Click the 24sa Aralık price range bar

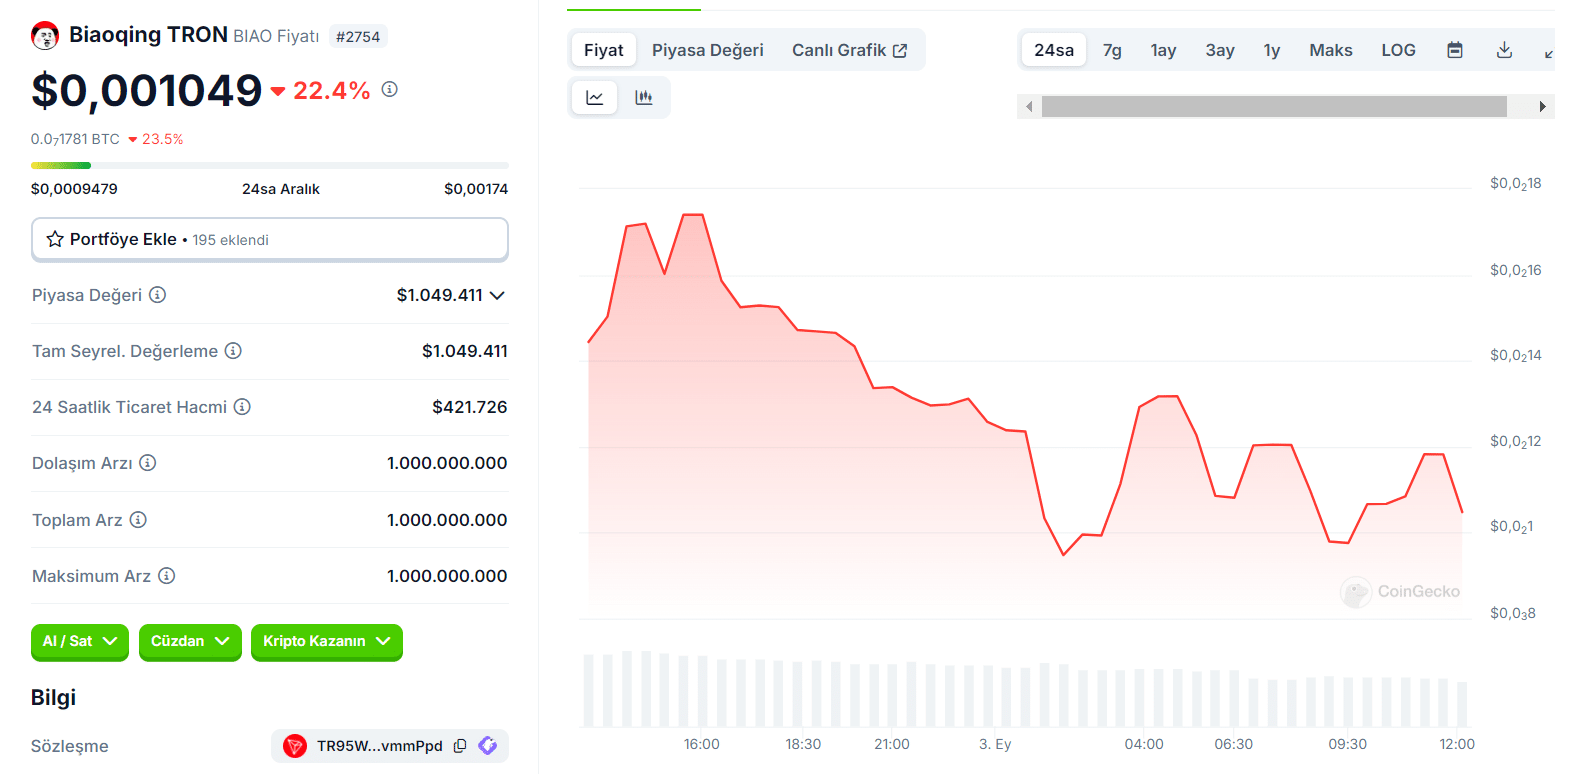(270, 165)
